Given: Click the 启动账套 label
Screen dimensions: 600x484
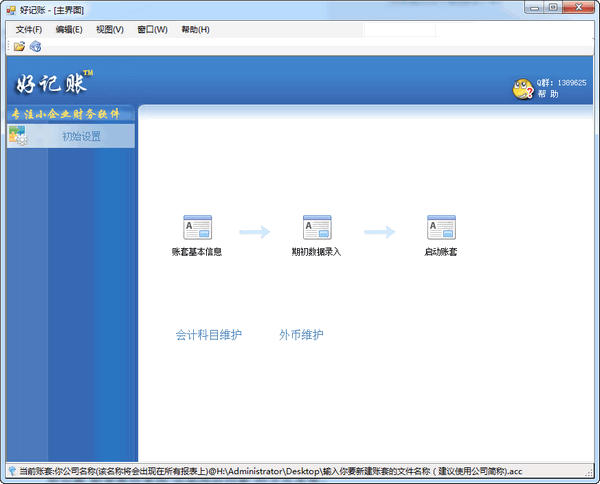Looking at the screenshot, I should click(x=440, y=252).
